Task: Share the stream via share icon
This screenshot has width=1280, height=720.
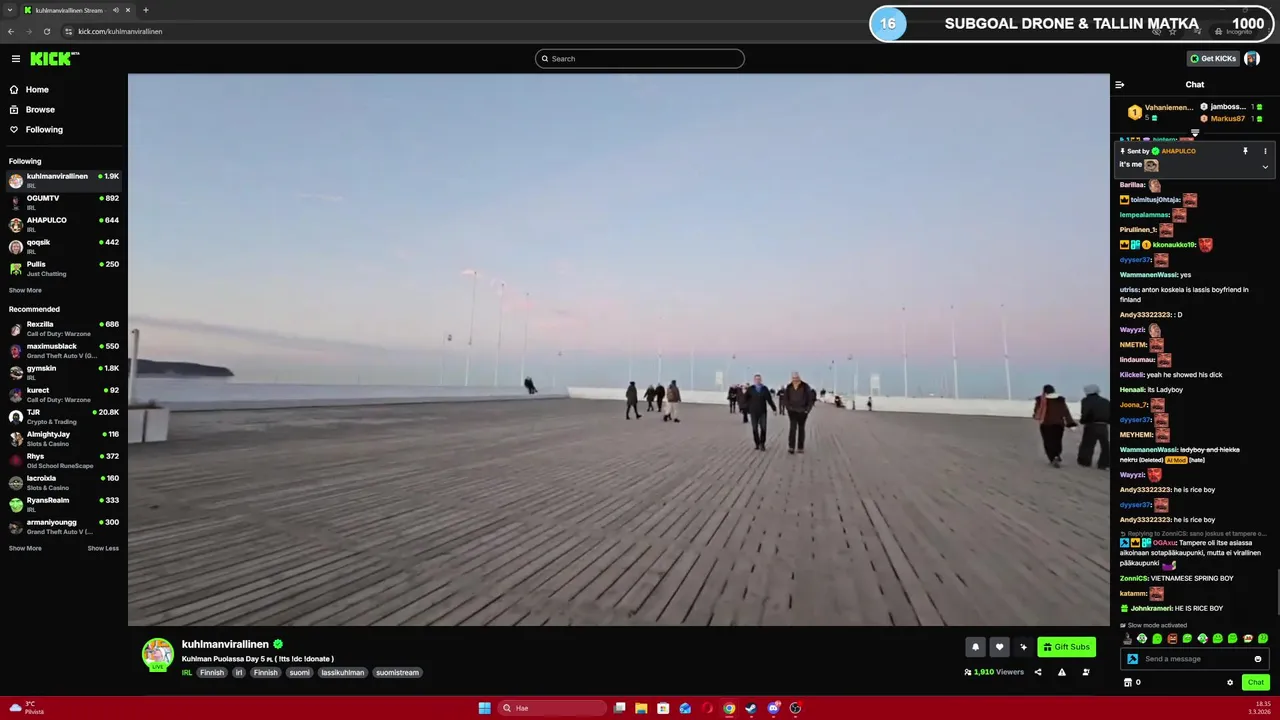Action: tap(1038, 672)
